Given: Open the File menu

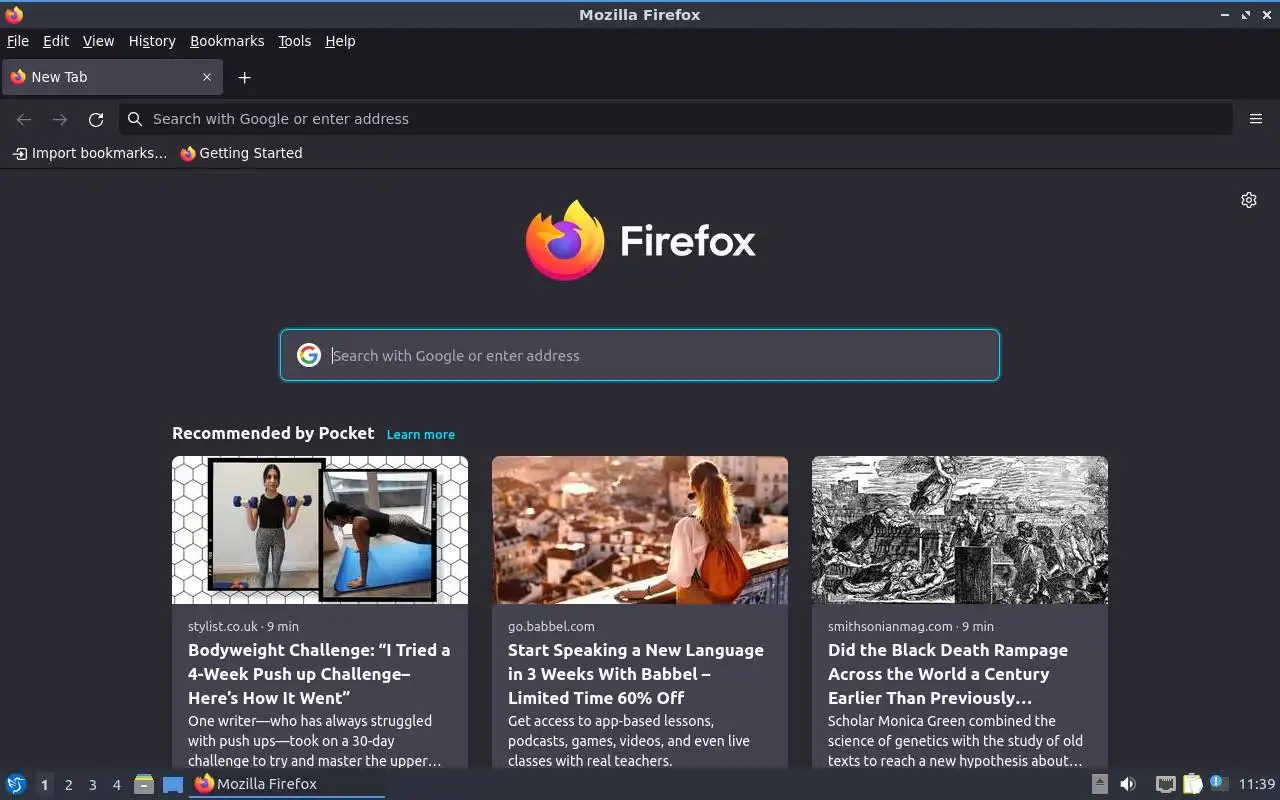Looking at the screenshot, I should (x=18, y=41).
